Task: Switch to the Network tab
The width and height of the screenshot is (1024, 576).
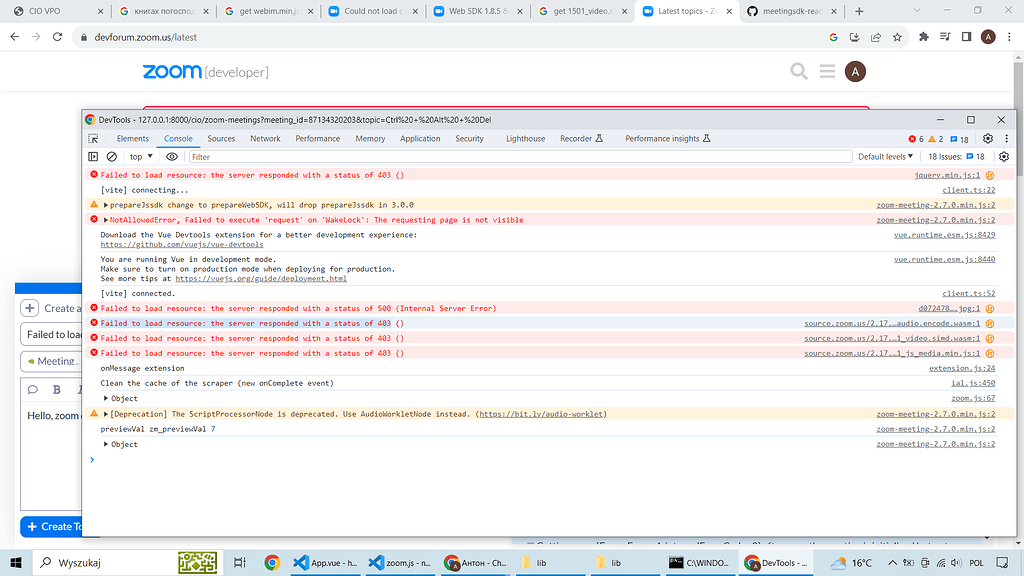Action: tap(265, 139)
